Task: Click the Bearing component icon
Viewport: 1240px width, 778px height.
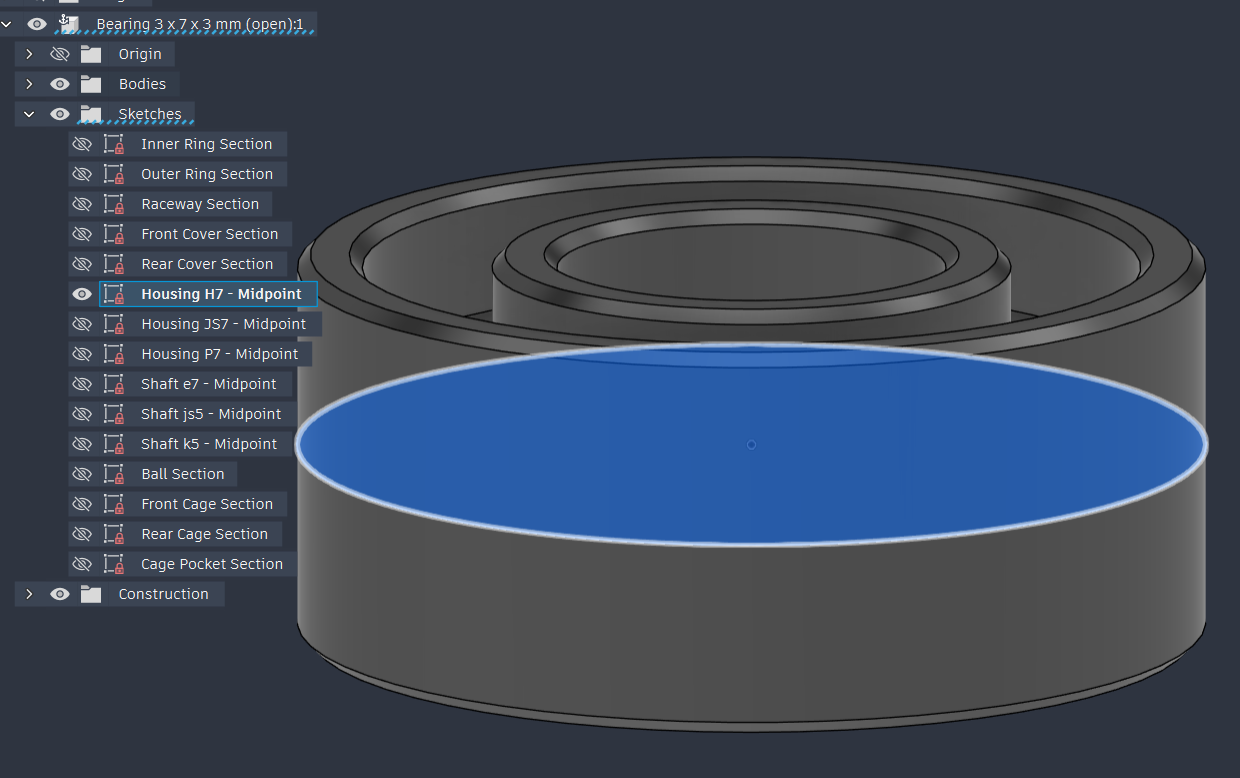Action: pos(68,23)
